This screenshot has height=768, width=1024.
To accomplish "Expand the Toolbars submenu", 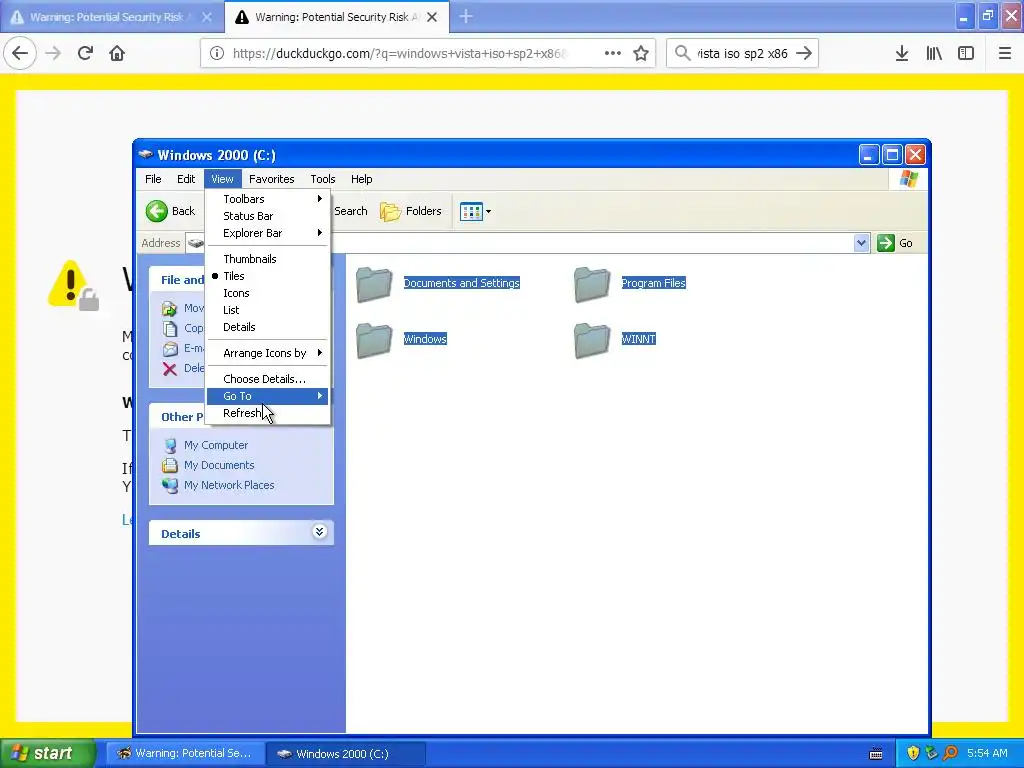I will point(268,199).
